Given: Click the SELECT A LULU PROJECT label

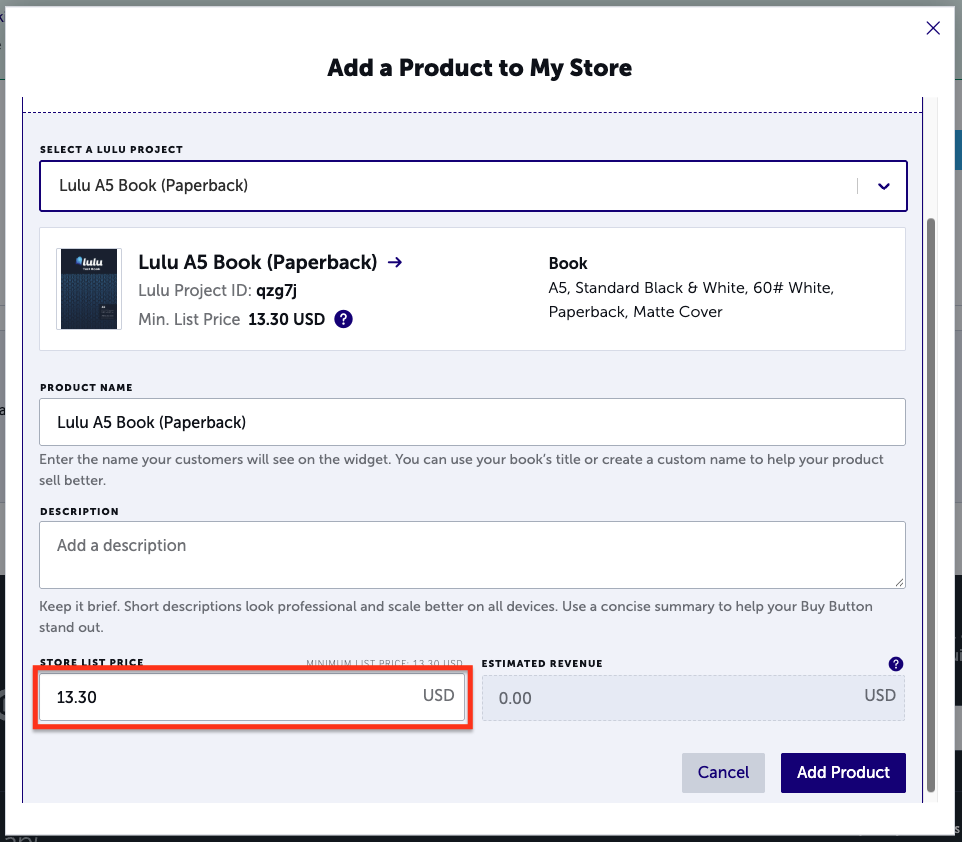Looking at the screenshot, I should coord(112,149).
